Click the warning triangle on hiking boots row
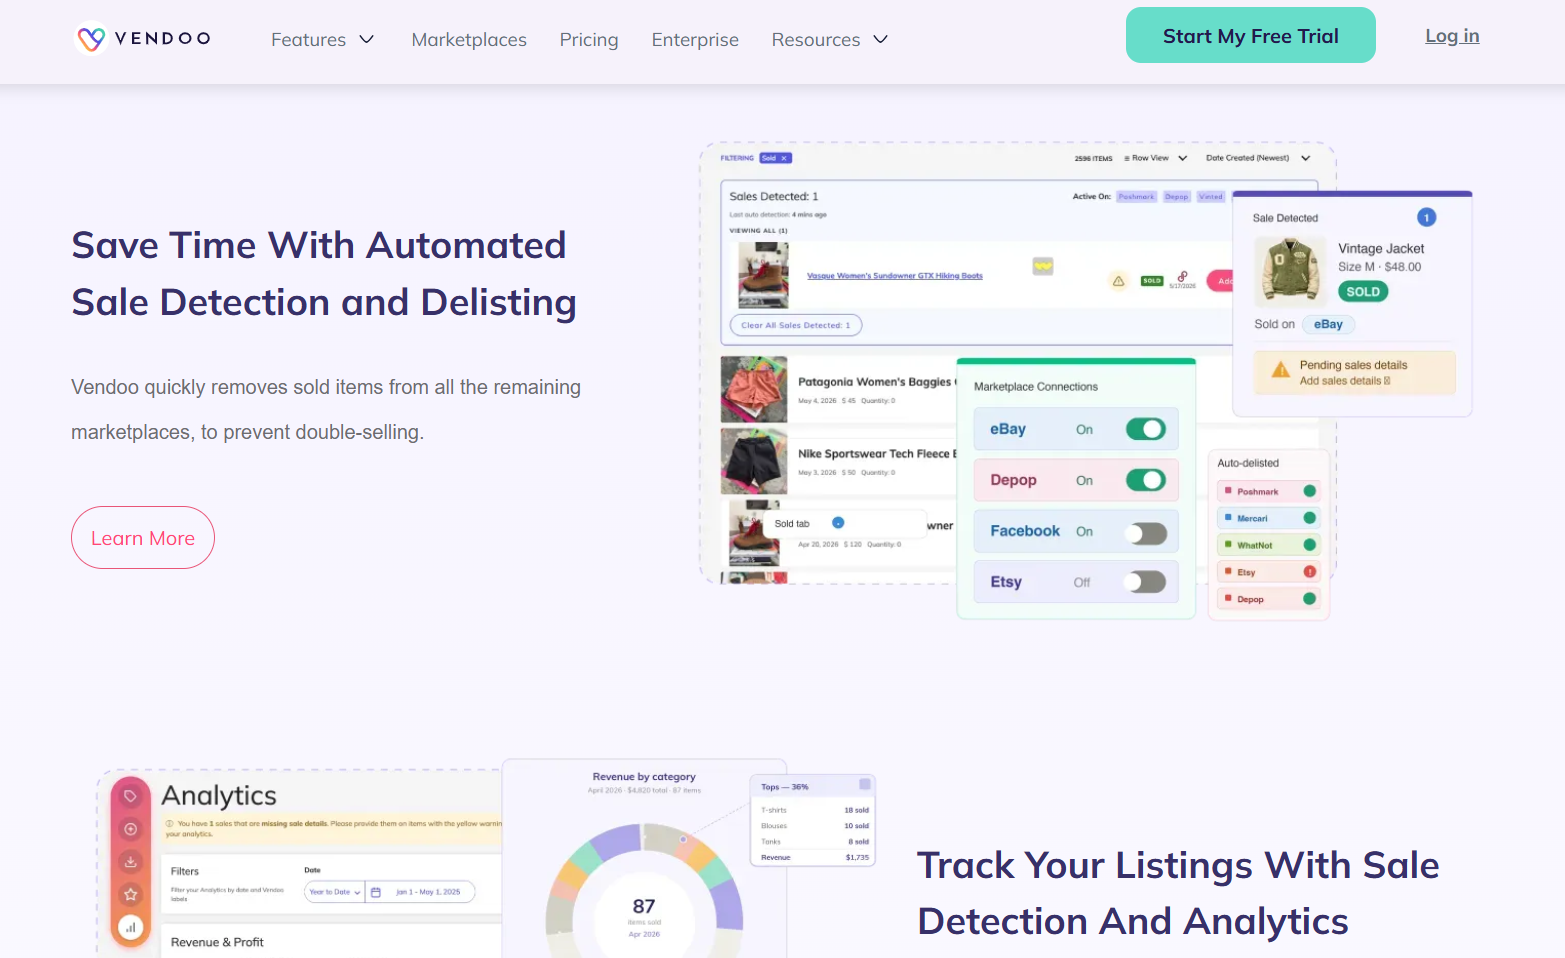The height and width of the screenshot is (958, 1565). 1118,281
